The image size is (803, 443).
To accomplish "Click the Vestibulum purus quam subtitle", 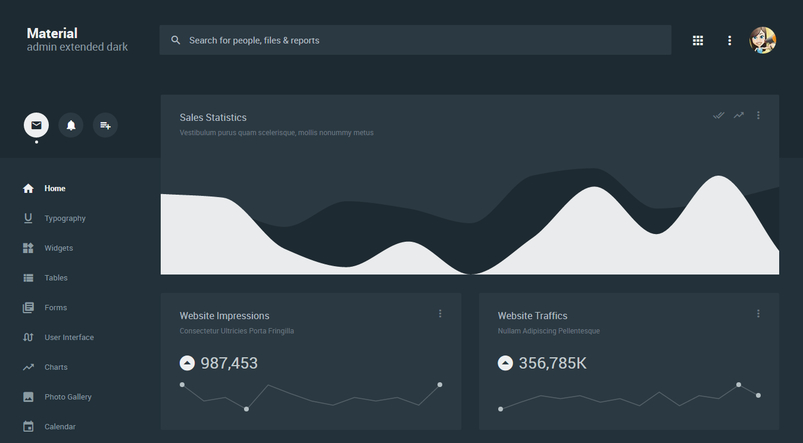I will (x=277, y=133).
